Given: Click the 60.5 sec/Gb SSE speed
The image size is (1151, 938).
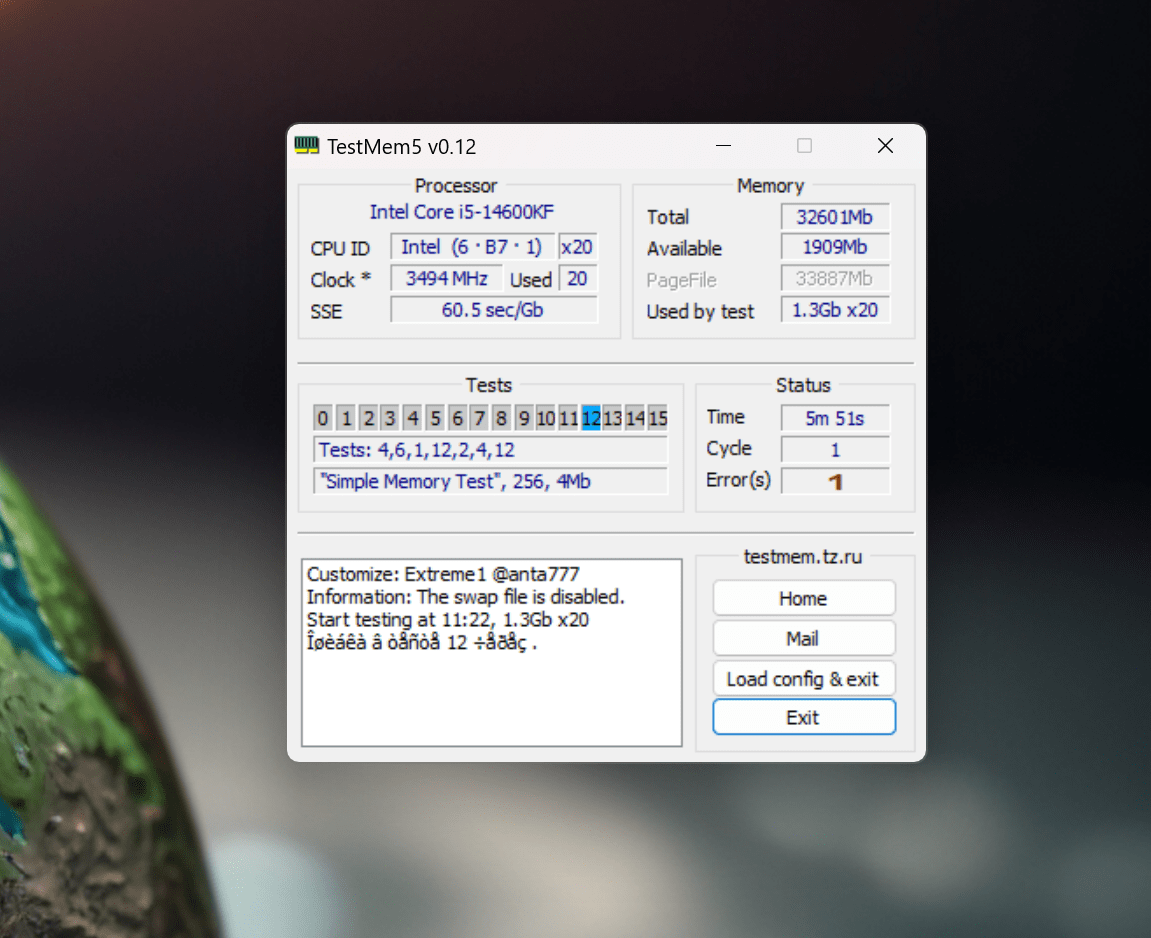Looking at the screenshot, I should coord(493,310).
